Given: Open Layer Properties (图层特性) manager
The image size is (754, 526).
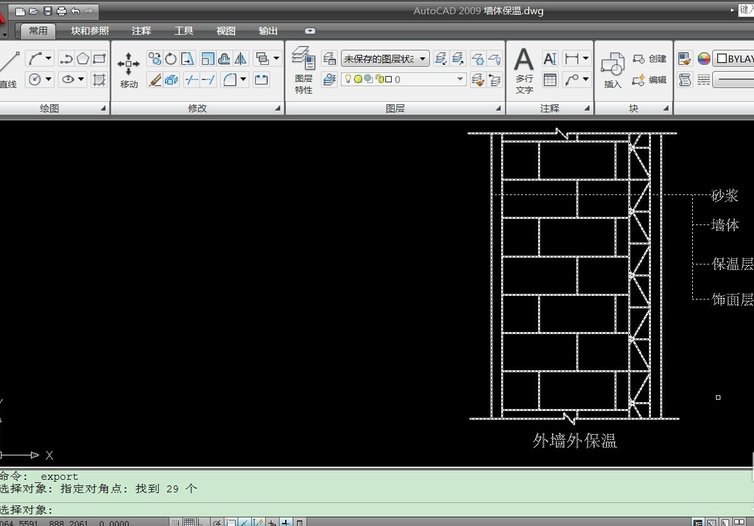Looking at the screenshot, I should coord(303,70).
